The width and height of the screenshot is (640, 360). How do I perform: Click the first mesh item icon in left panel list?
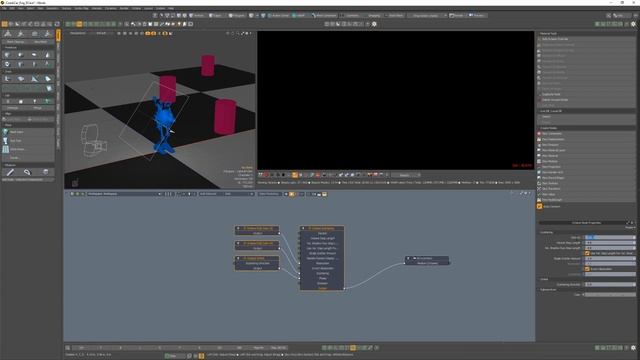[x=6, y=132]
